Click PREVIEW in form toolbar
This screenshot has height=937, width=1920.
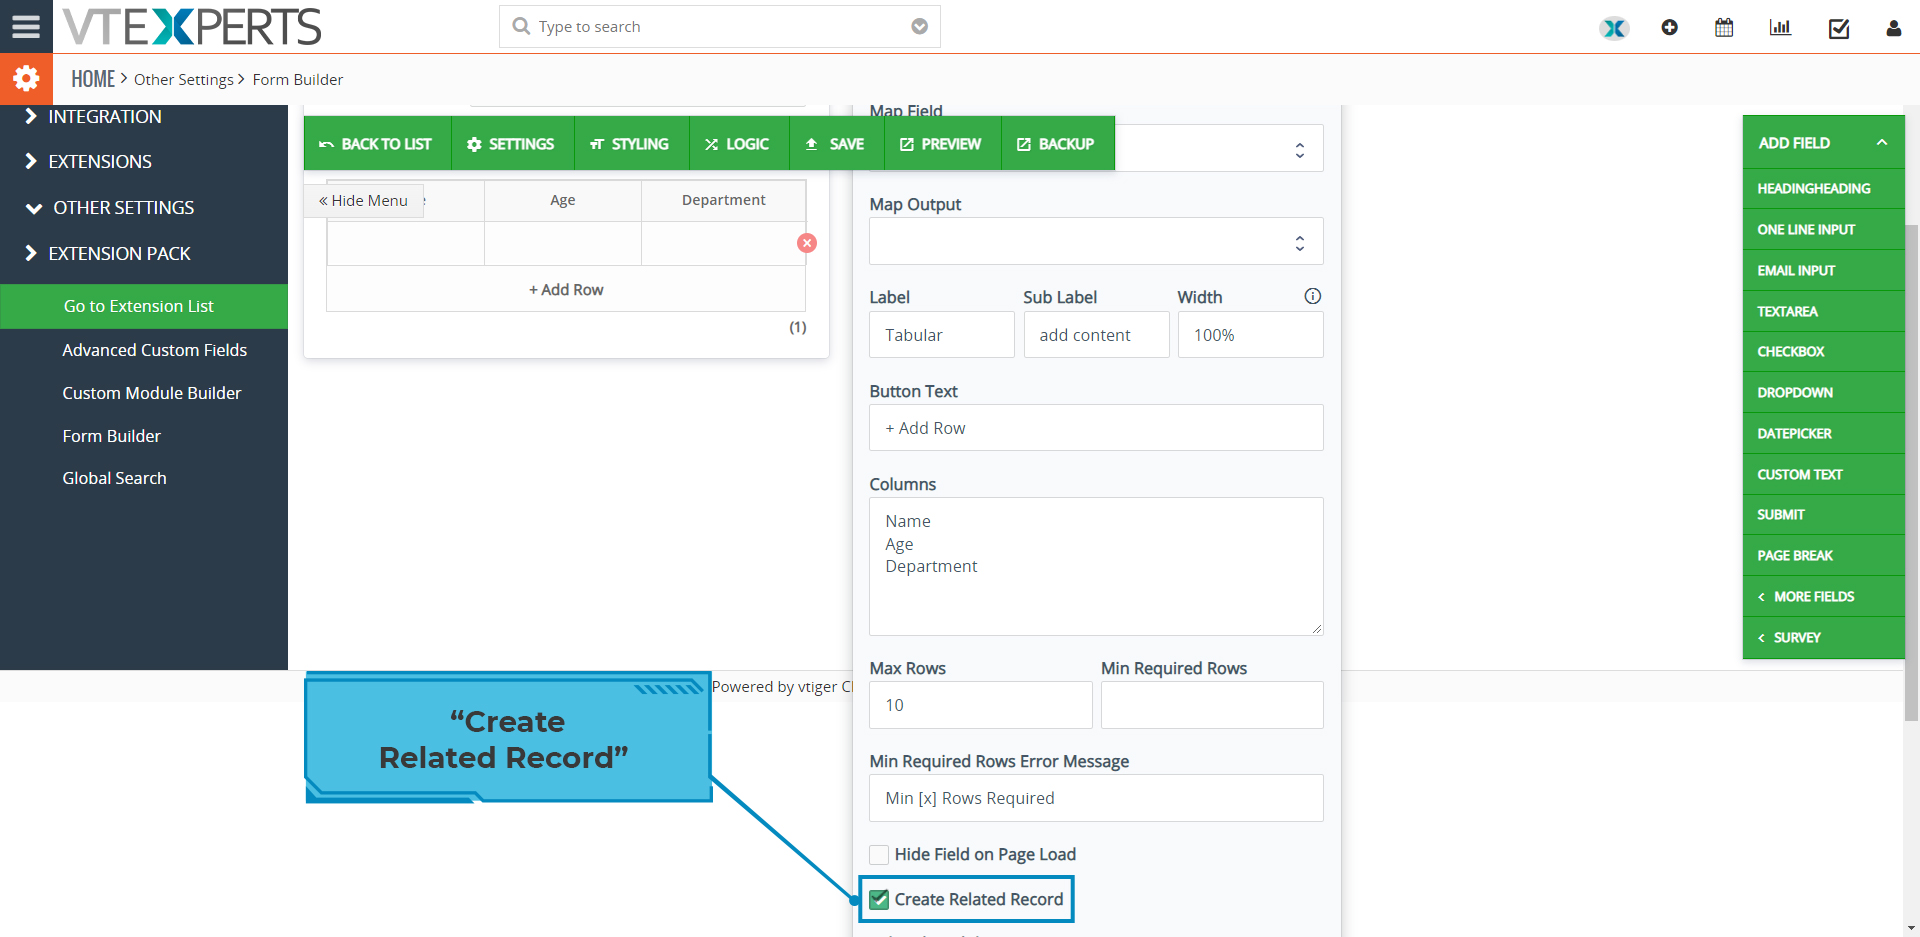pos(942,144)
